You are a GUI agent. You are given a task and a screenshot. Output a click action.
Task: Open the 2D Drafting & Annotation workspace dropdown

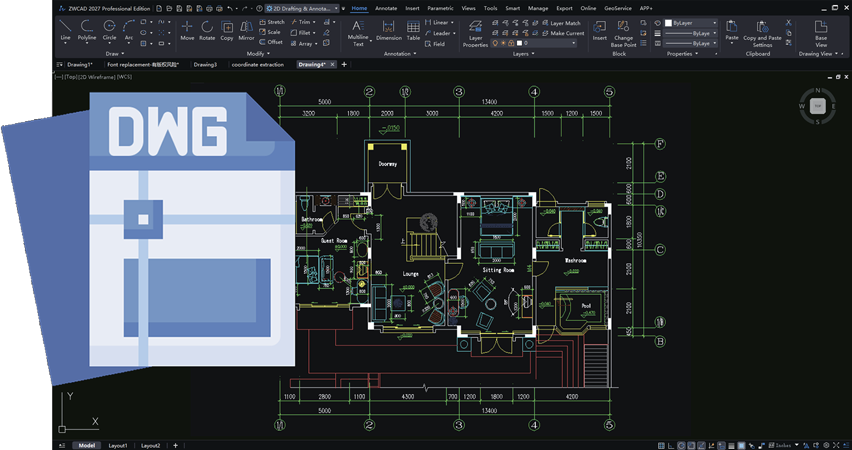click(302, 9)
